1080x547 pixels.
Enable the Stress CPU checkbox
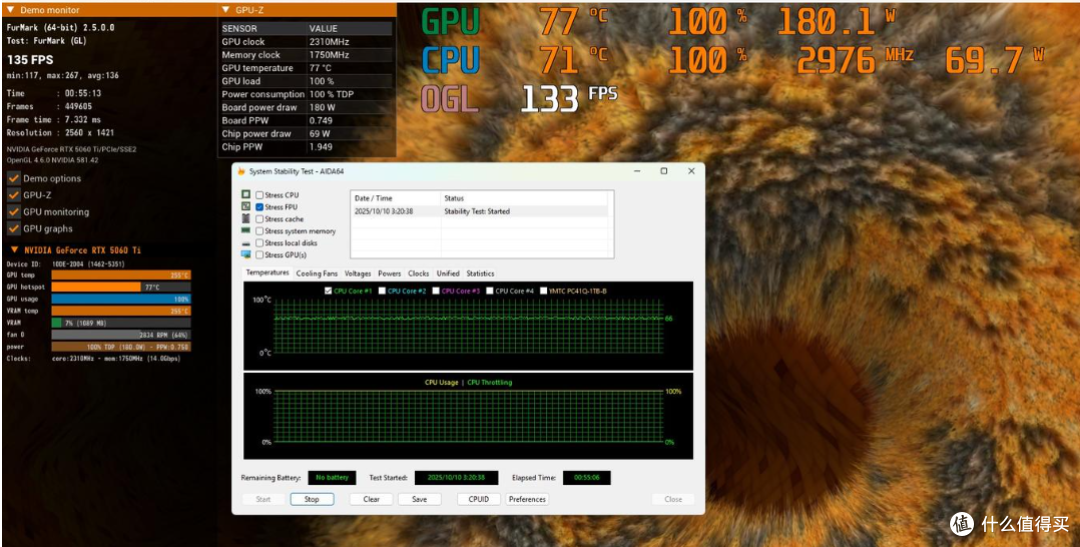[x=259, y=195]
